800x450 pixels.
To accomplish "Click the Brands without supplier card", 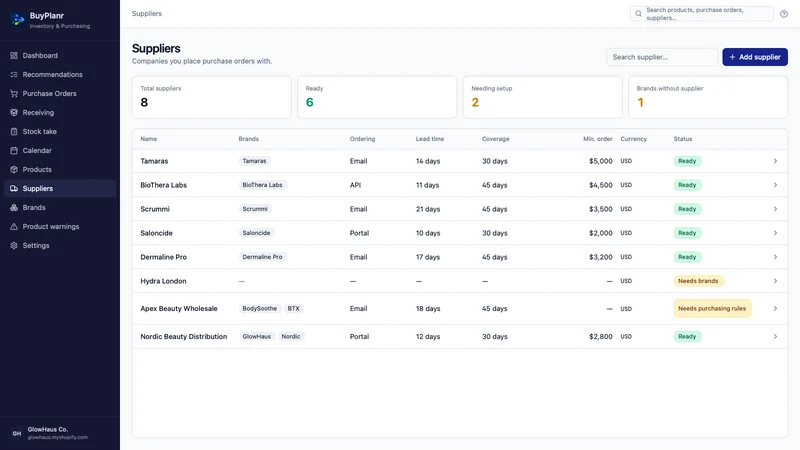I will (708, 97).
